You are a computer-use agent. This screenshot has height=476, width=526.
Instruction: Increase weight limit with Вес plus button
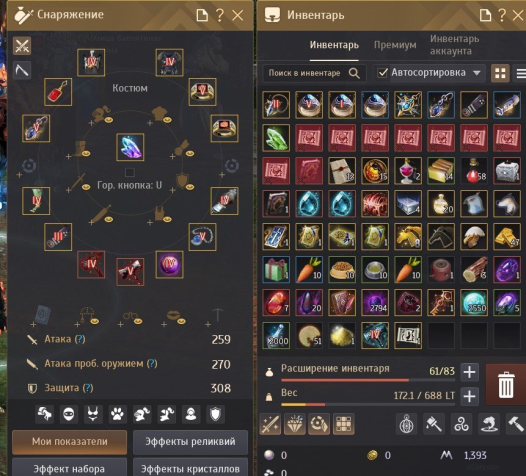tap(469, 396)
